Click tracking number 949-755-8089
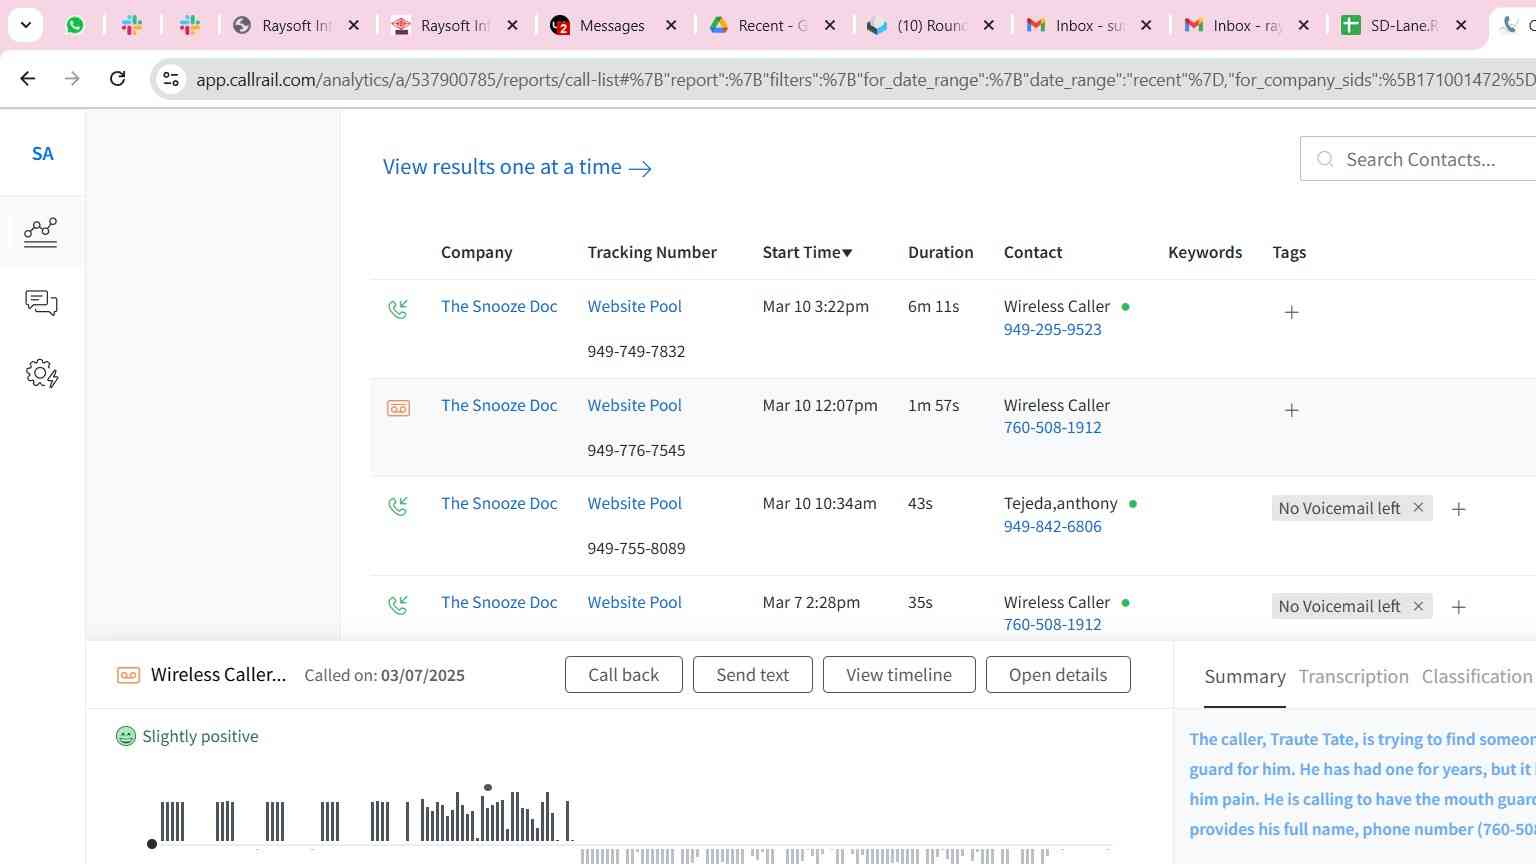The image size is (1536, 864). (636, 548)
